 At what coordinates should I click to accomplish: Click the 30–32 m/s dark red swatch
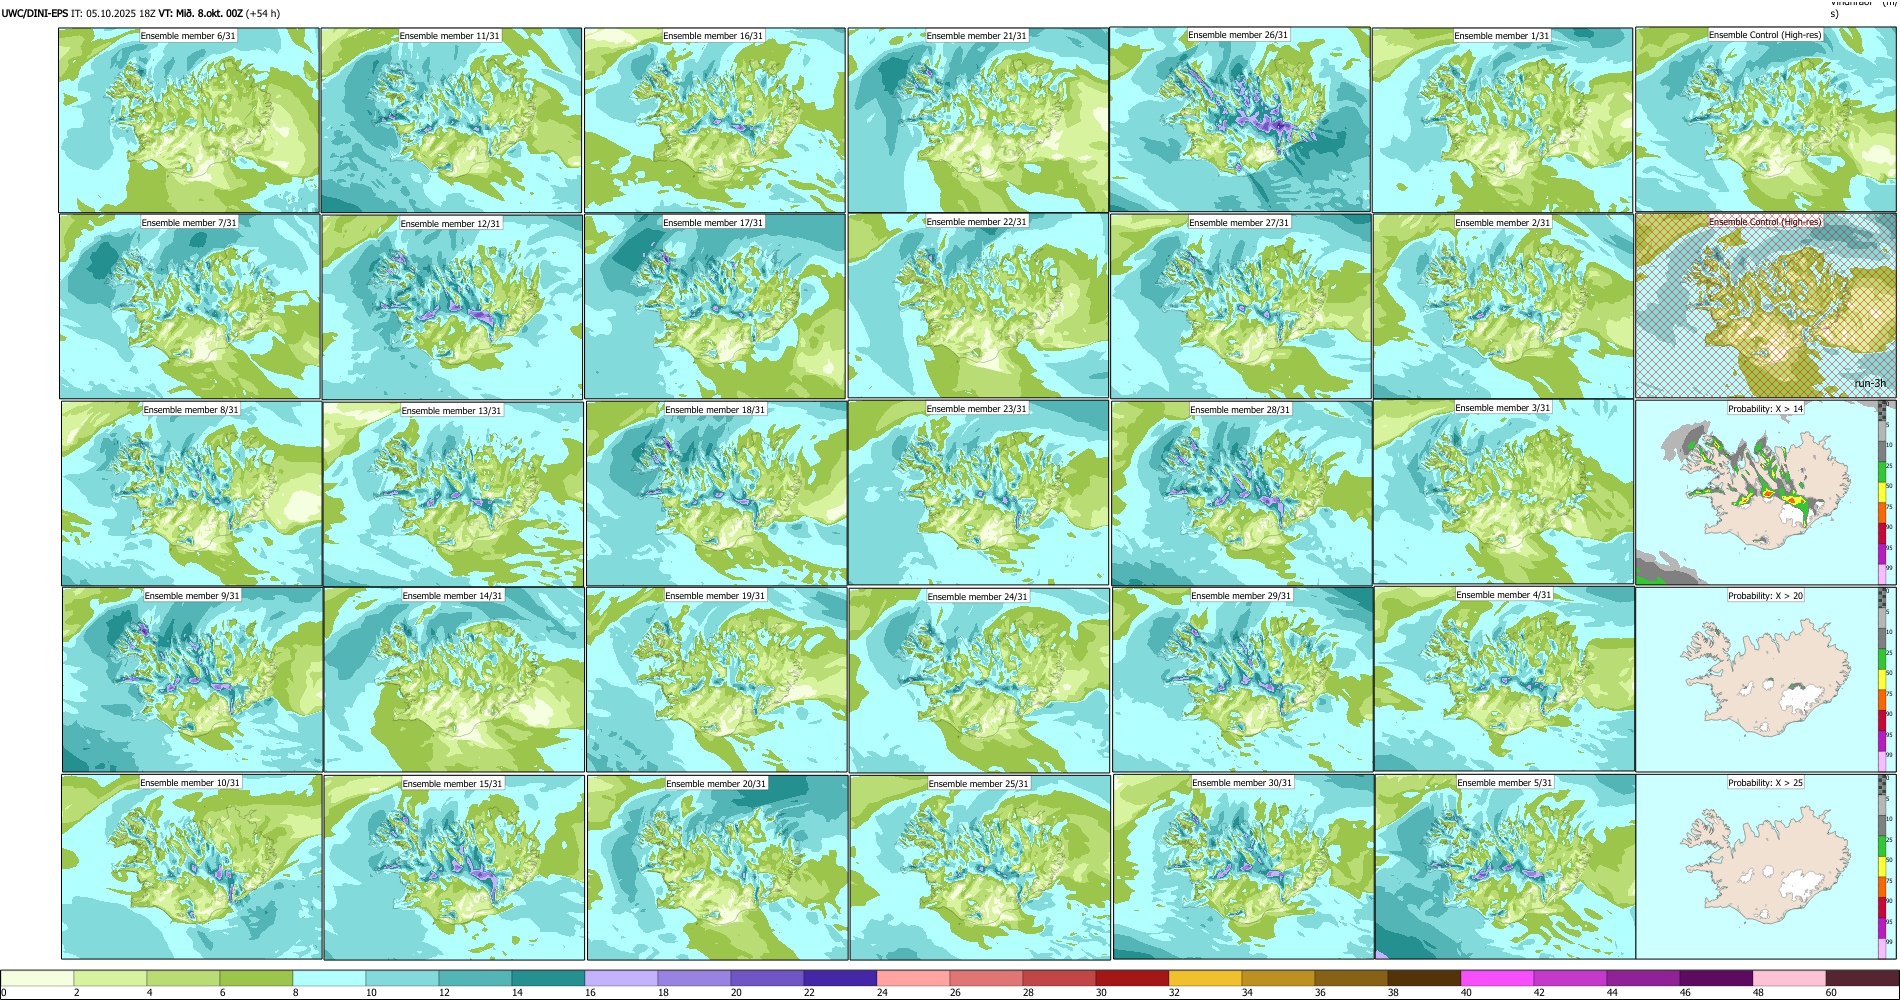pyautogui.click(x=1132, y=978)
